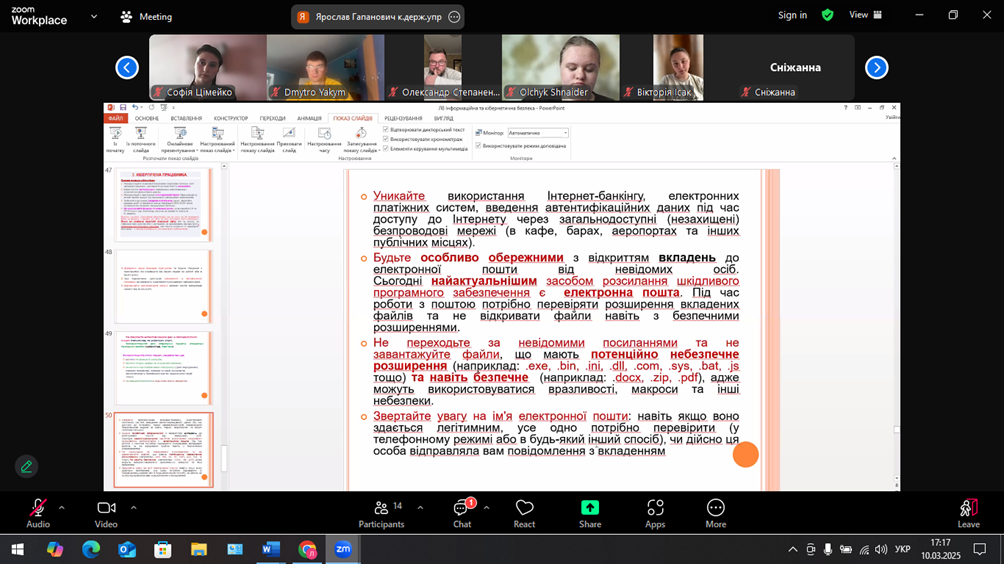Start camera using the Video icon
1004x564 pixels.
coord(106,508)
